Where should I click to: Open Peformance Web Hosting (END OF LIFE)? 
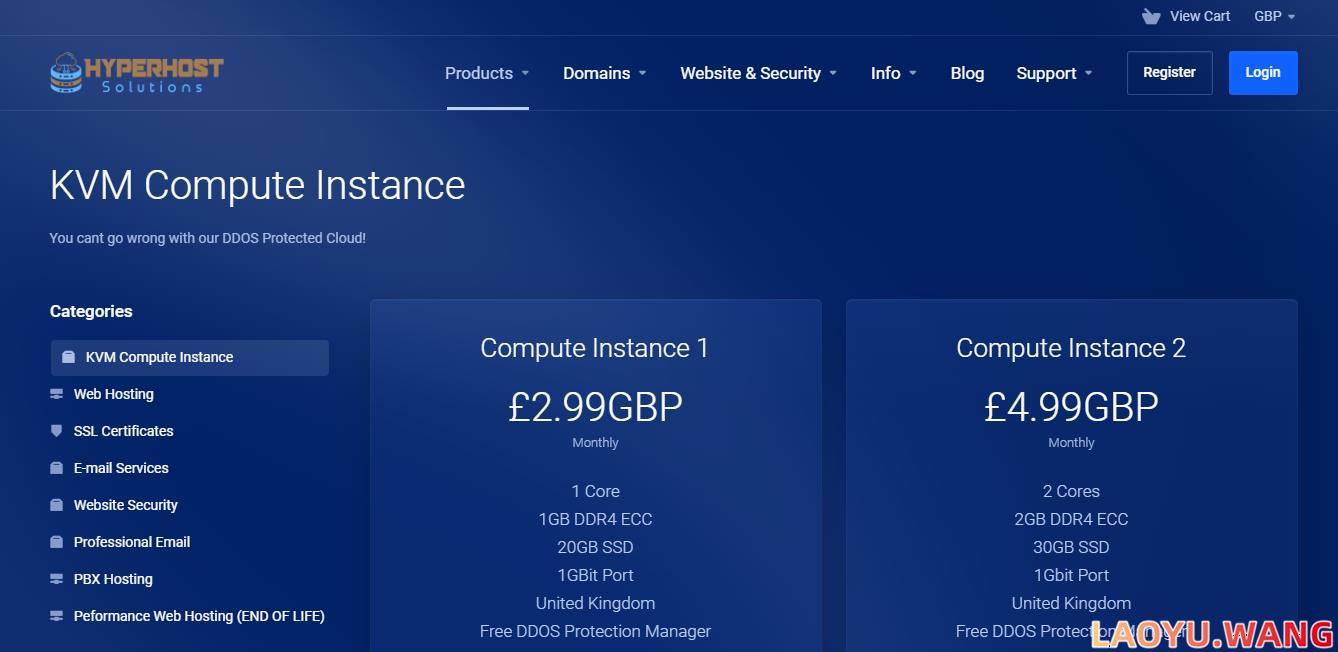[199, 616]
